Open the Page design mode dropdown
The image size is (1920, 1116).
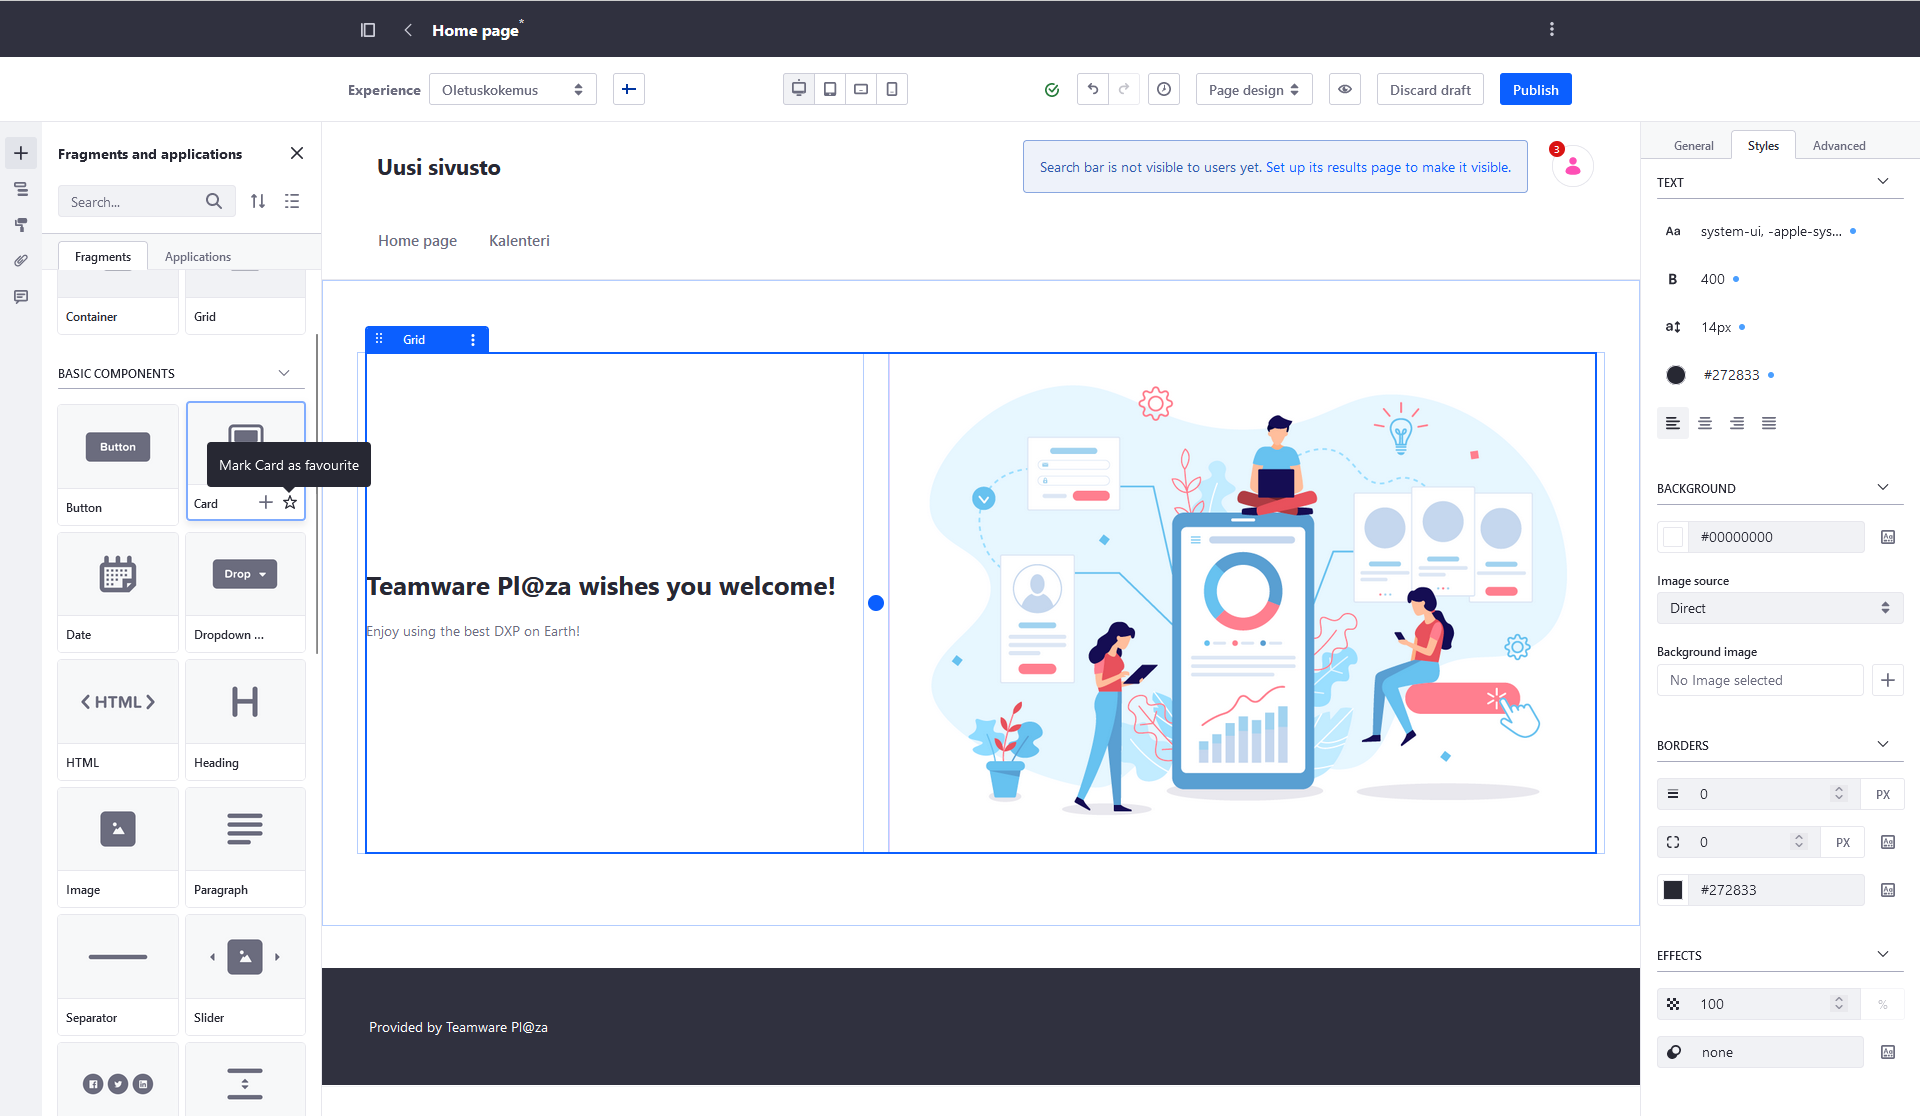tap(1254, 89)
